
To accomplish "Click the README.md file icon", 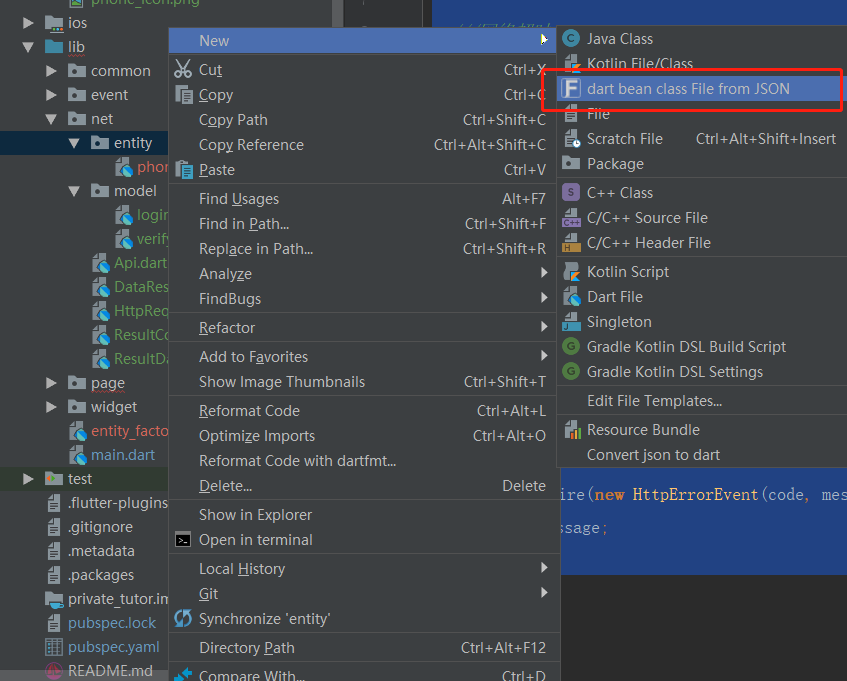I will pyautogui.click(x=53, y=671).
